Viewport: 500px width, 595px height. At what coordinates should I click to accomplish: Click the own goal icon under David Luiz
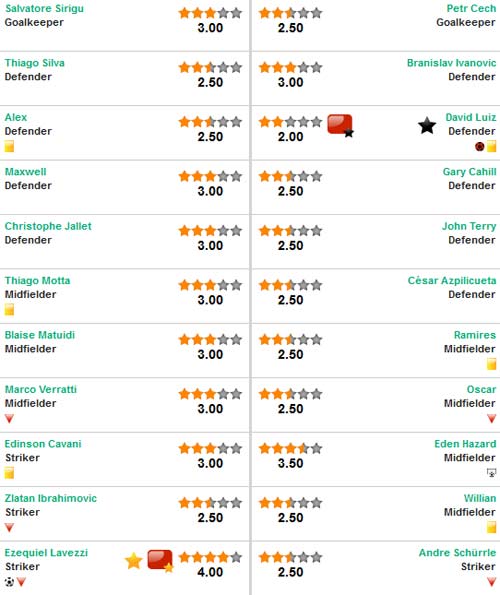480,146
